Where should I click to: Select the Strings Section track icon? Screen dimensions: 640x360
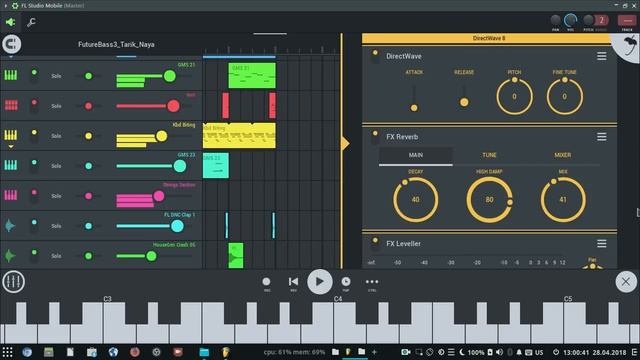[x=11, y=196]
